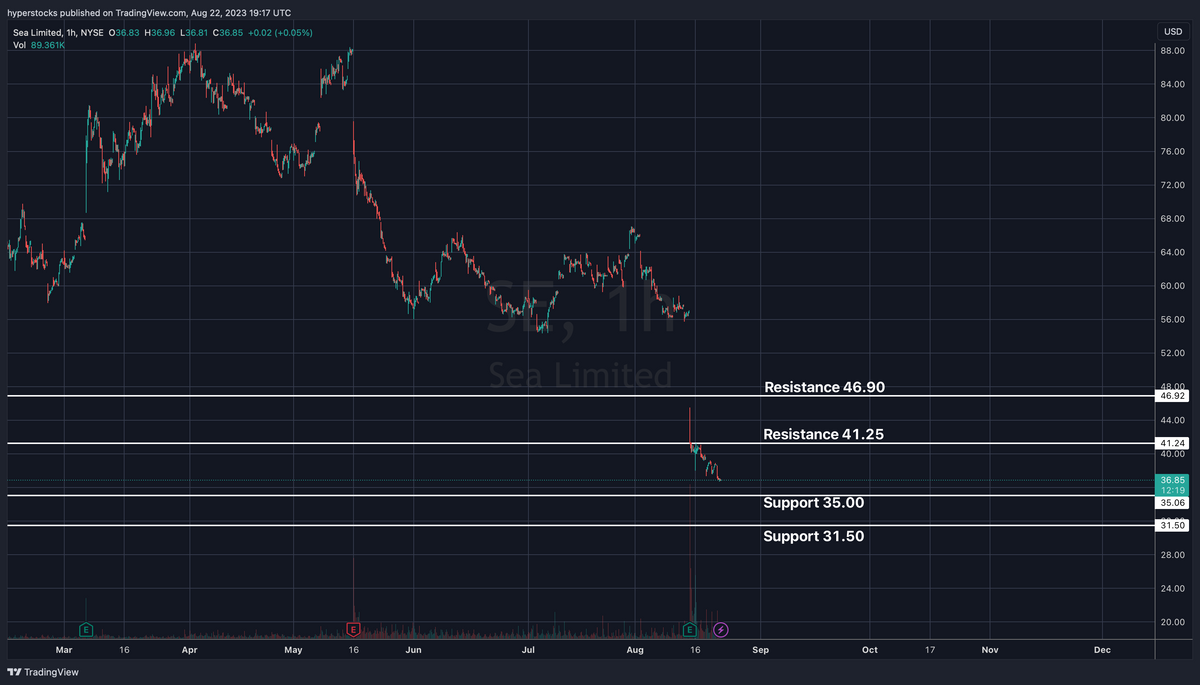This screenshot has height=685, width=1200.
Task: Click the 41.24 price axis tag
Action: click(1171, 443)
